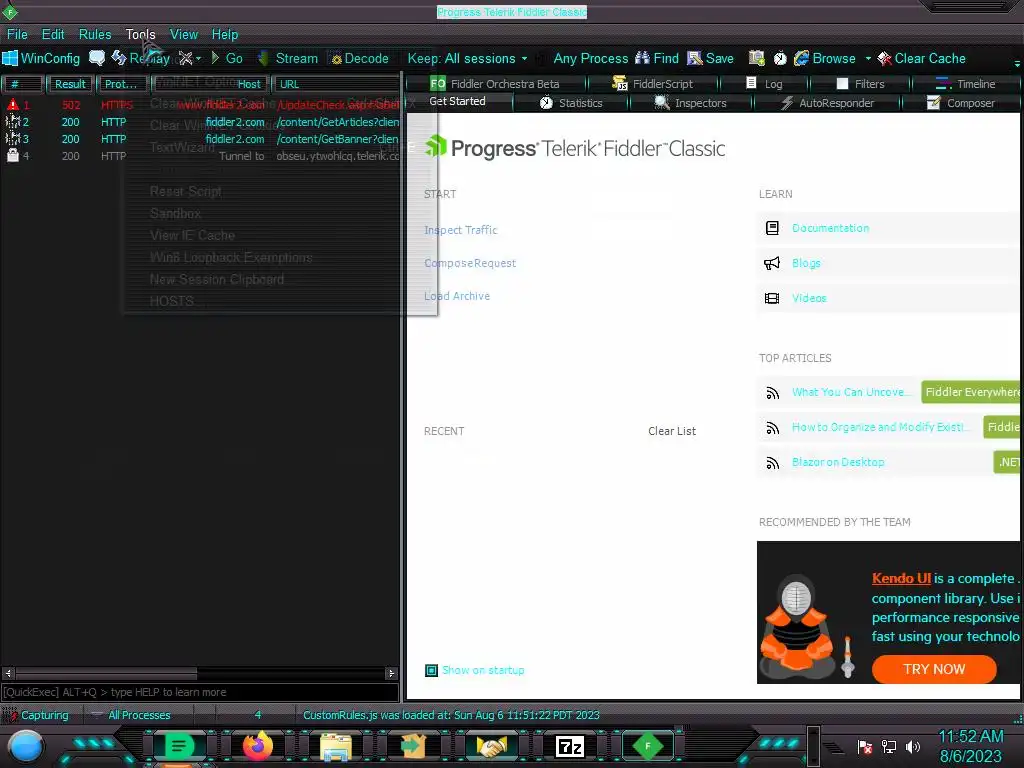
Task: Click the Browse toolbar button
Action: pos(825,58)
